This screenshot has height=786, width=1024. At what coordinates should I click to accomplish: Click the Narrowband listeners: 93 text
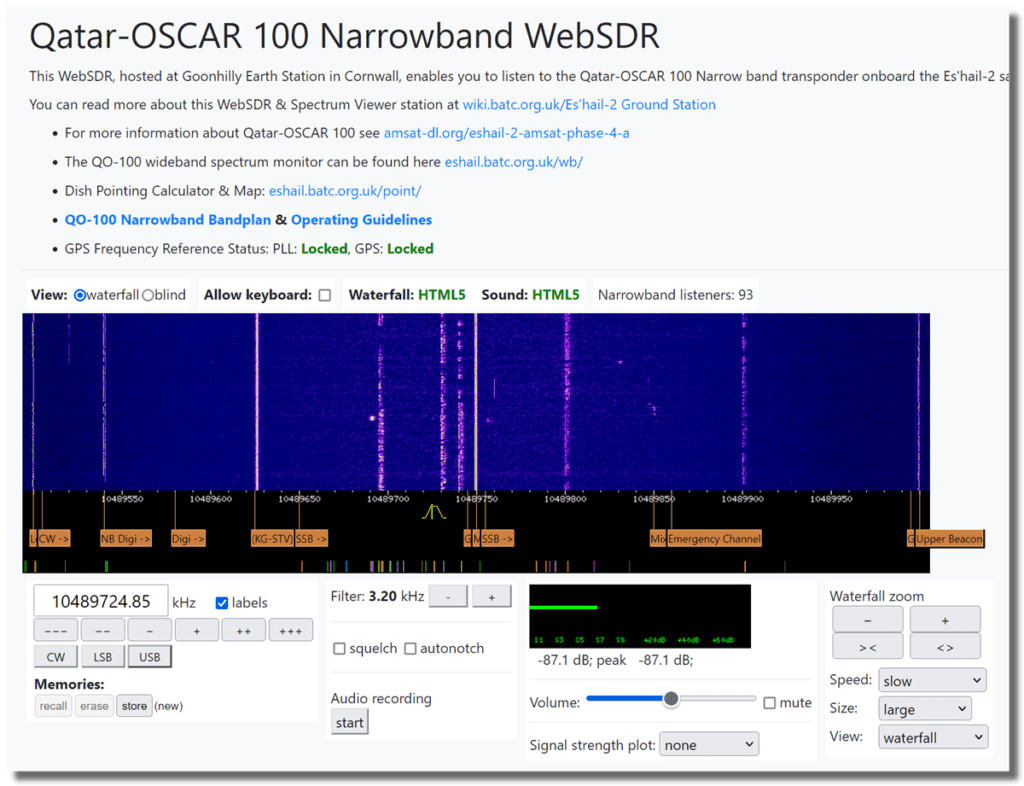[675, 295]
